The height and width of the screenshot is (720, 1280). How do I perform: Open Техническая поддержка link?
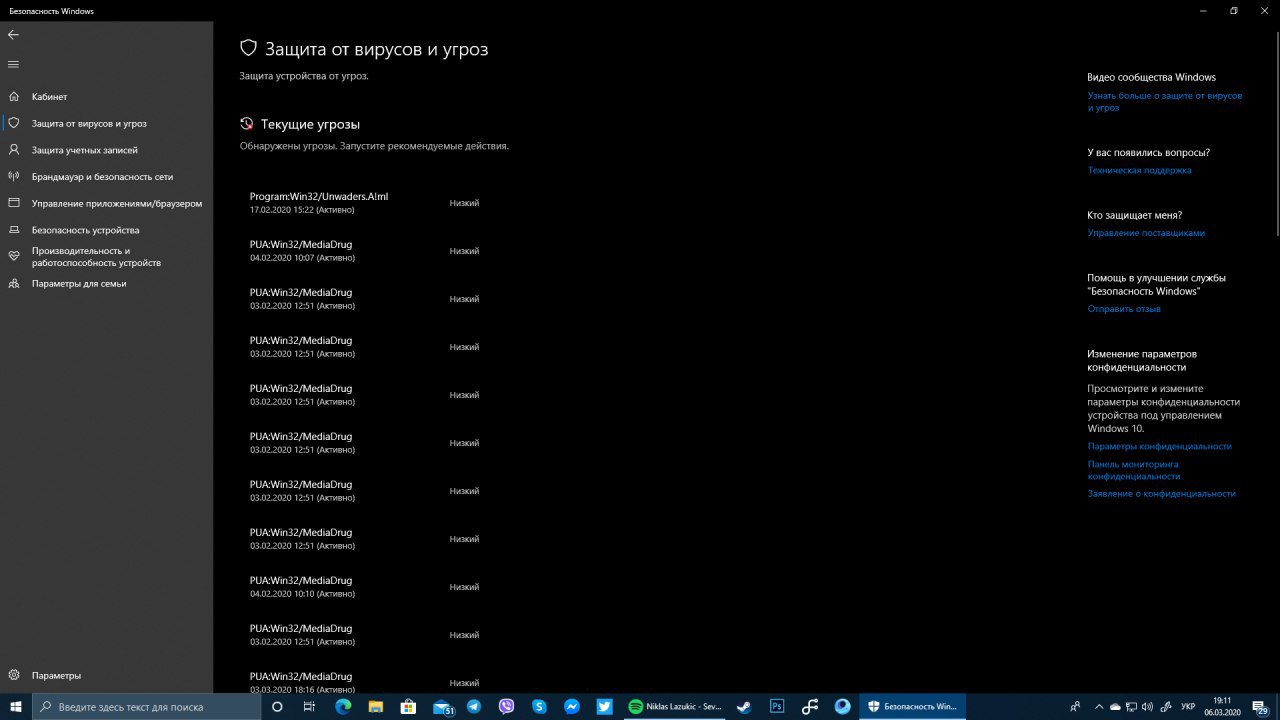pyautogui.click(x=1139, y=170)
